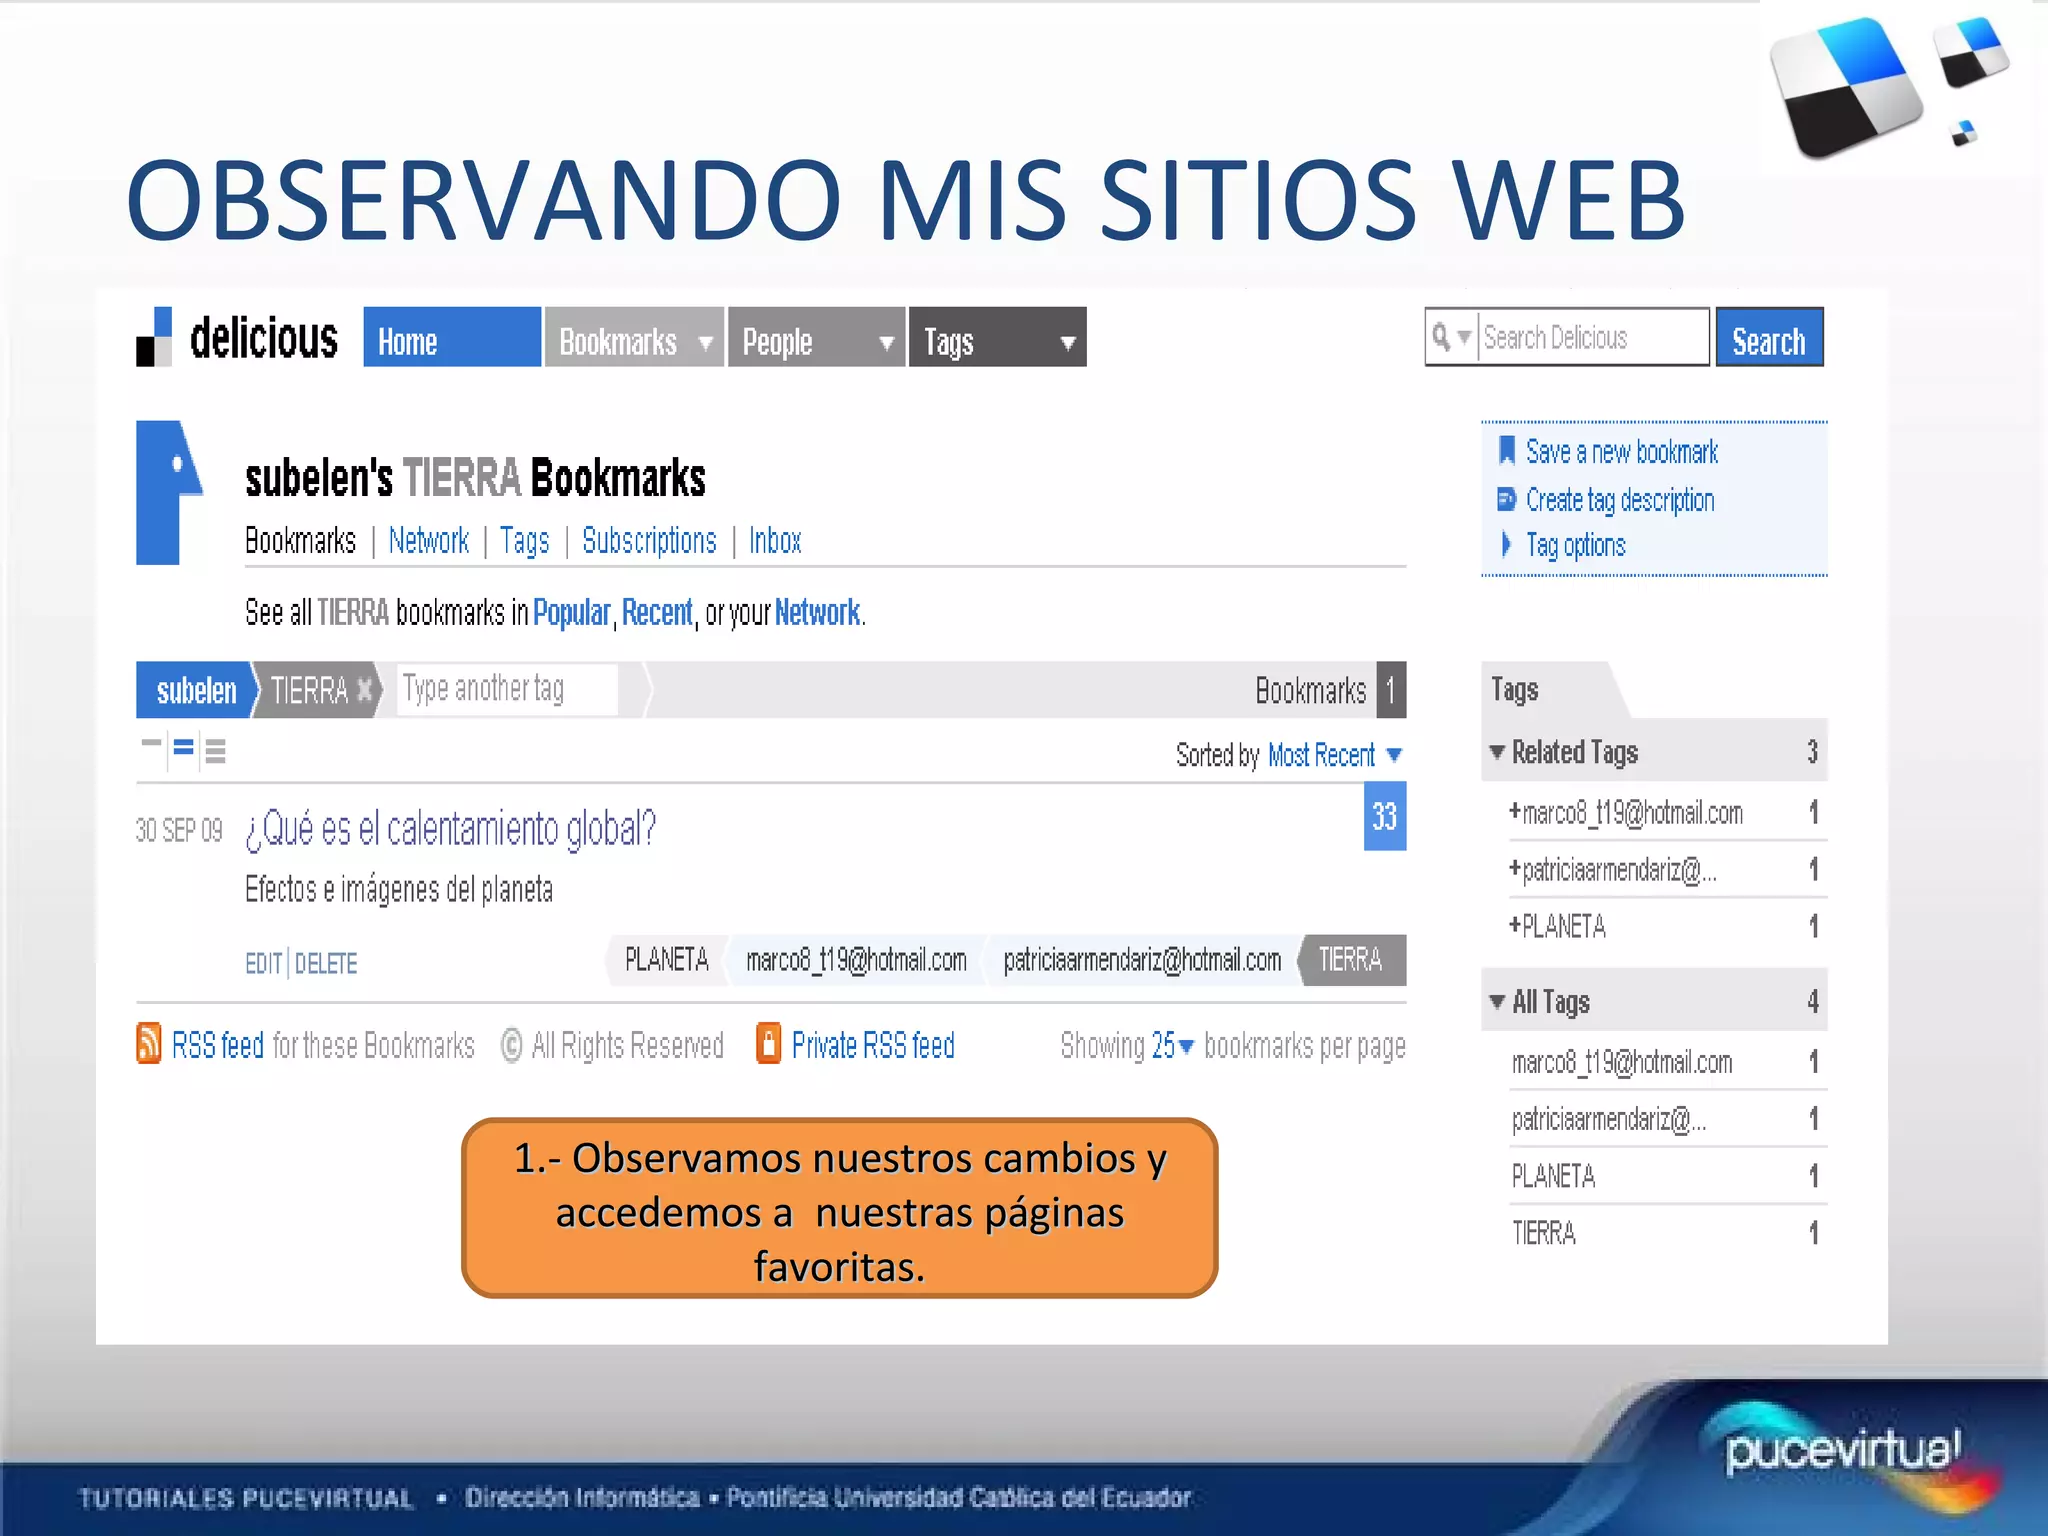
Task: Open the Private RSS feed link
Action: [x=873, y=1045]
